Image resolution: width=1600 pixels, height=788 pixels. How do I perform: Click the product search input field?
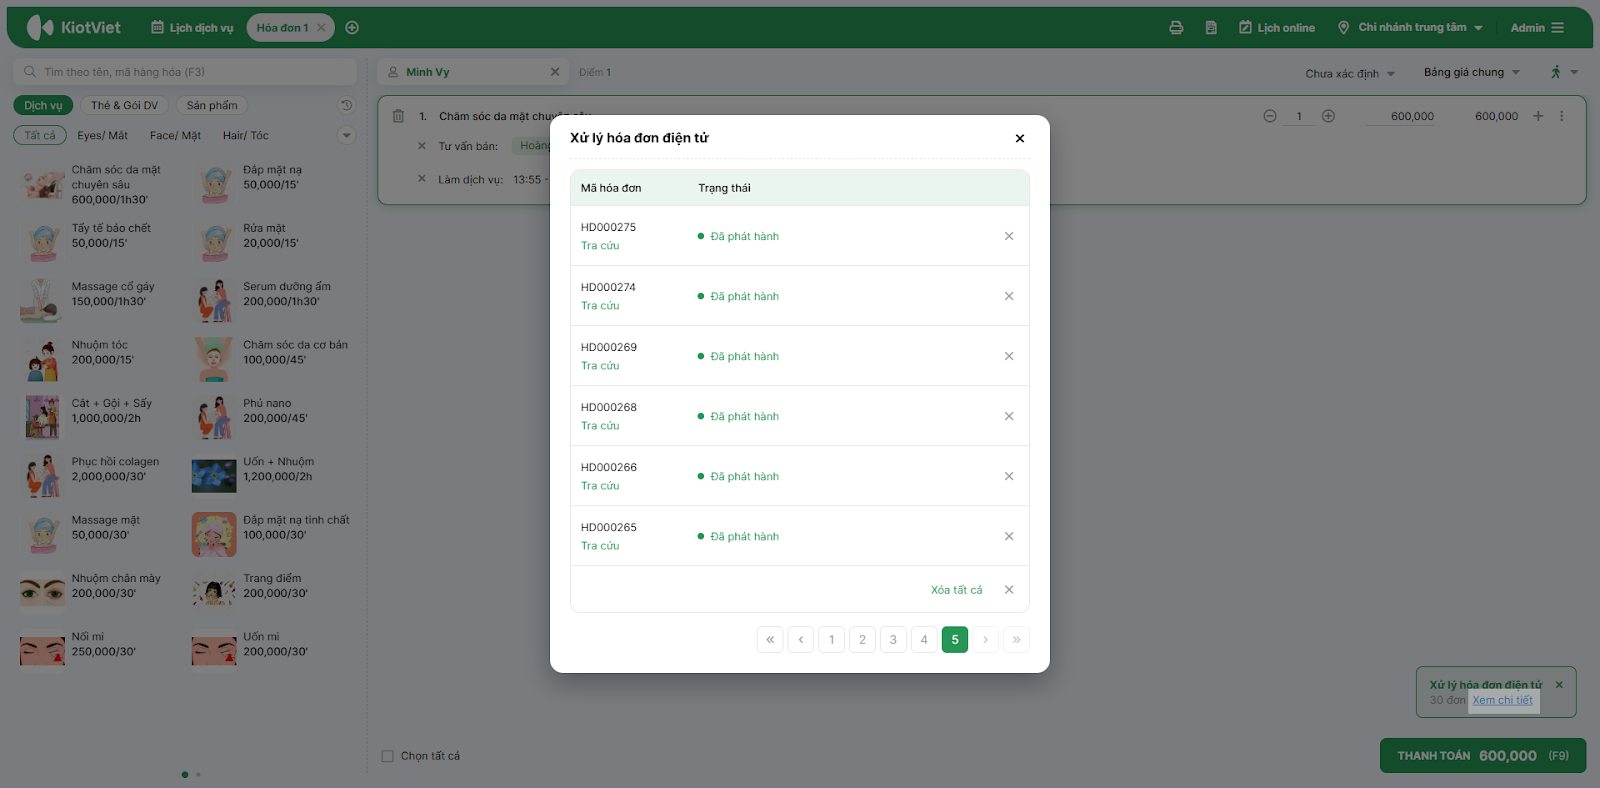pos(185,72)
